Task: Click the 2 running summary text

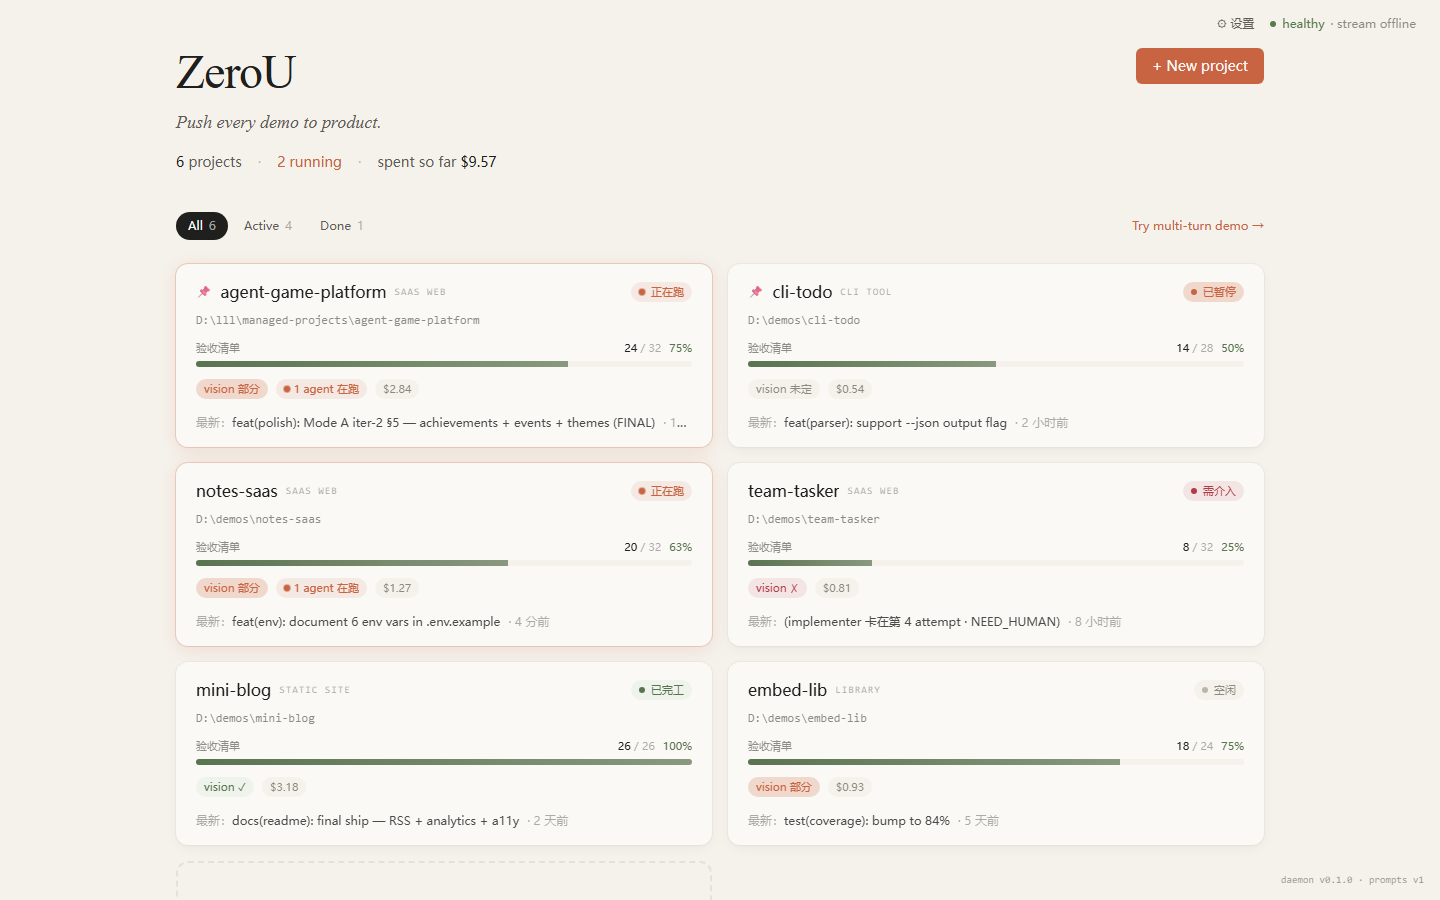Action: click(309, 162)
